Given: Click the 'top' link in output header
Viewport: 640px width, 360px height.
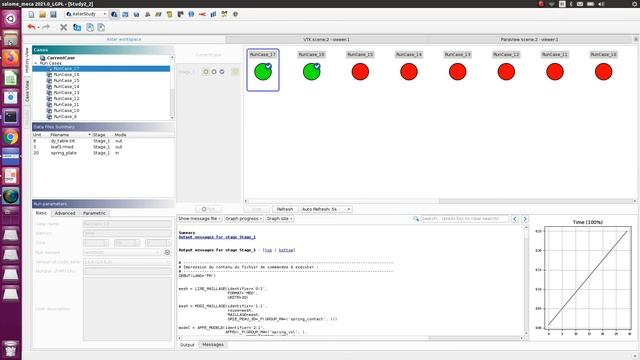Looking at the screenshot, I should (268, 250).
